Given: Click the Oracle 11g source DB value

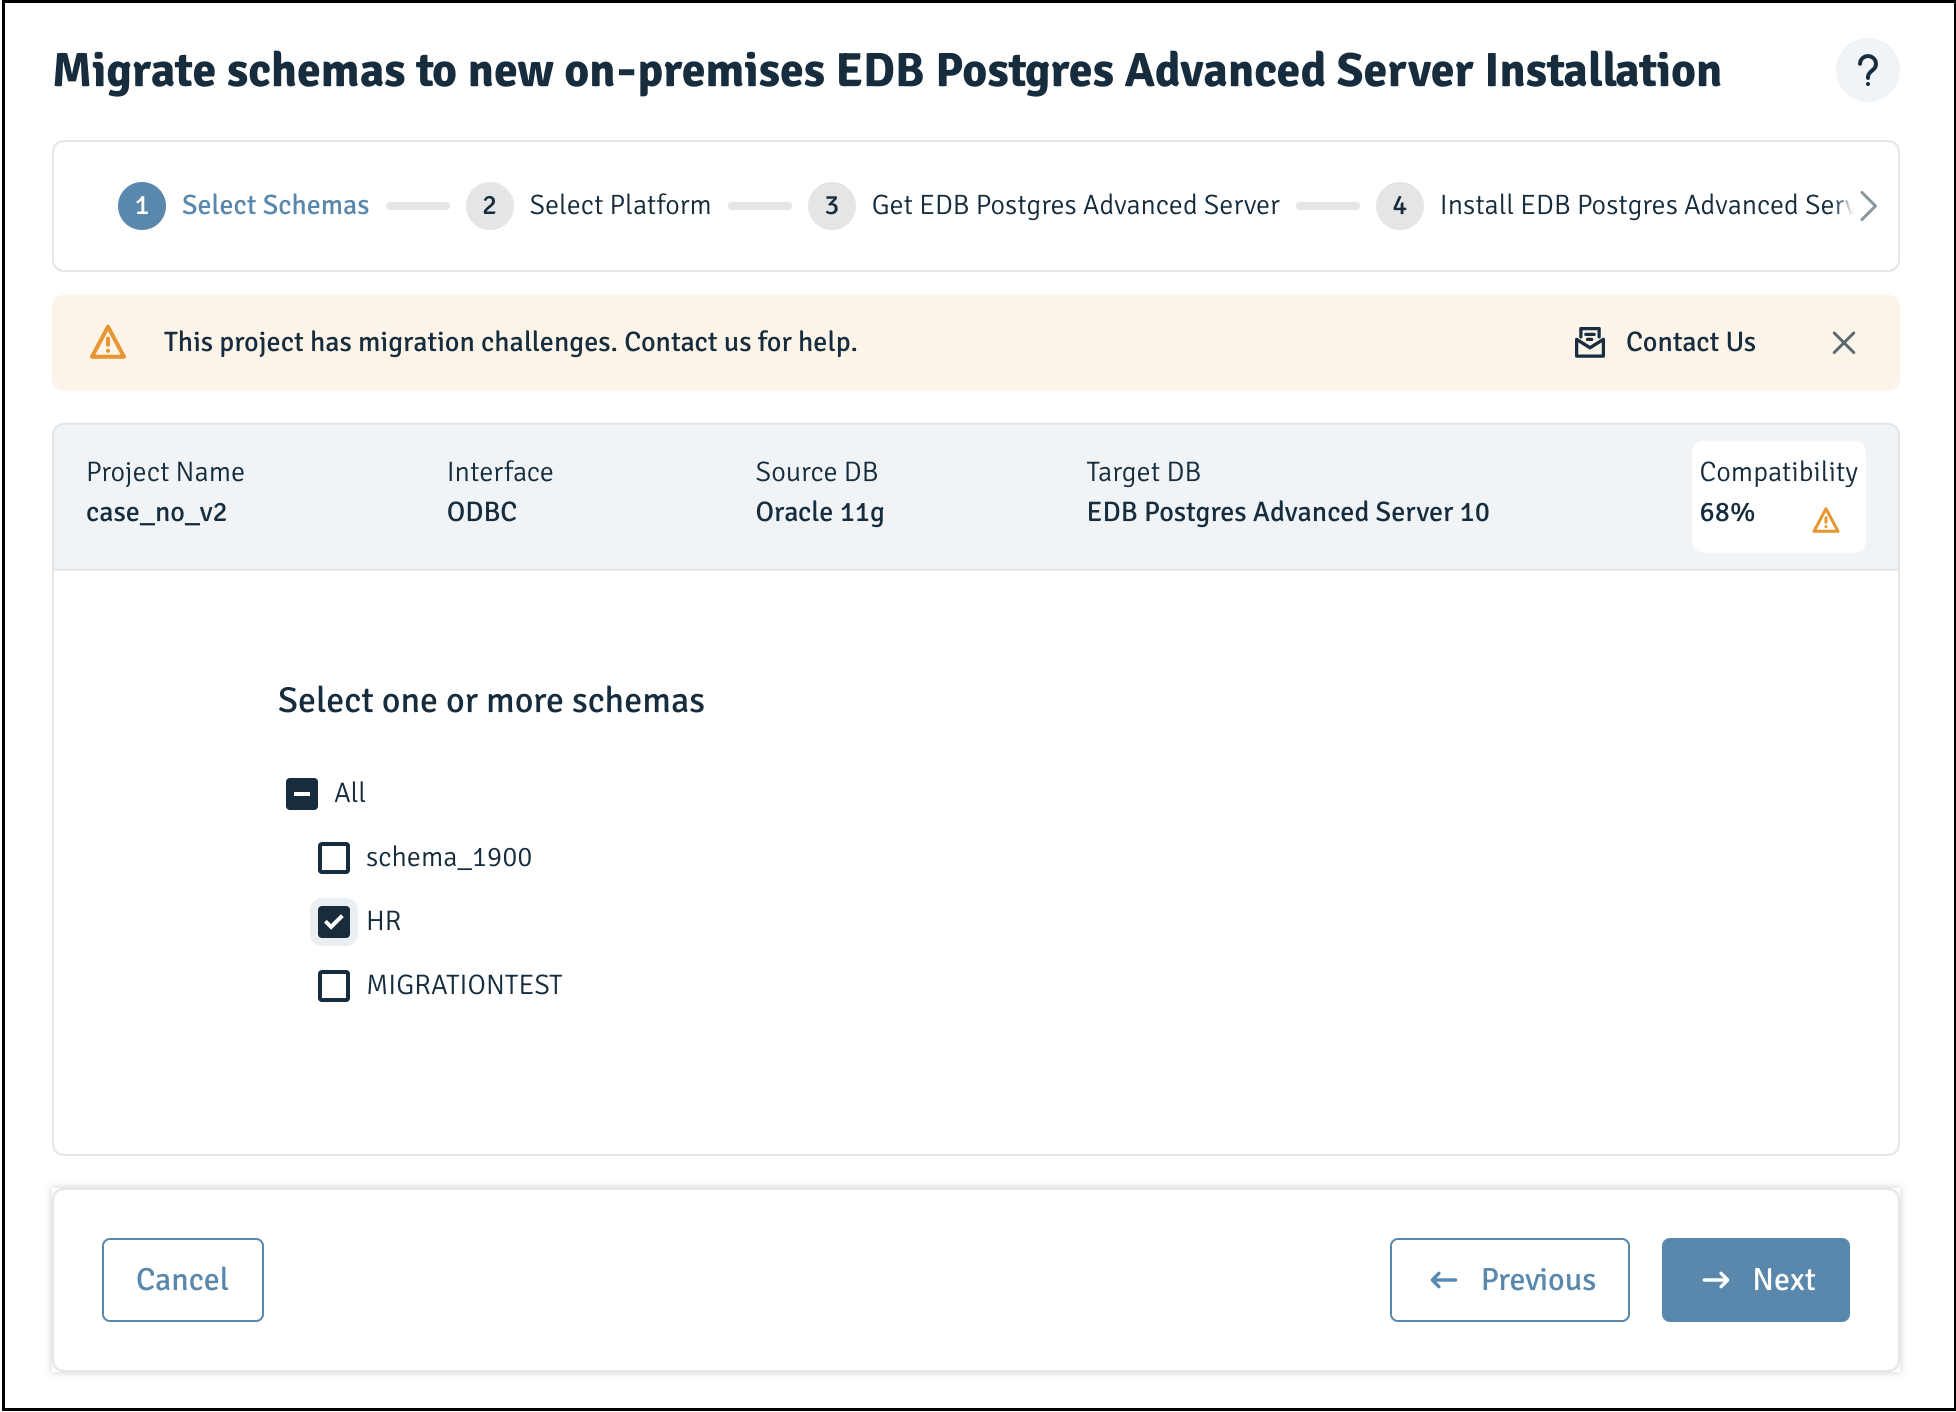Looking at the screenshot, I should (820, 512).
